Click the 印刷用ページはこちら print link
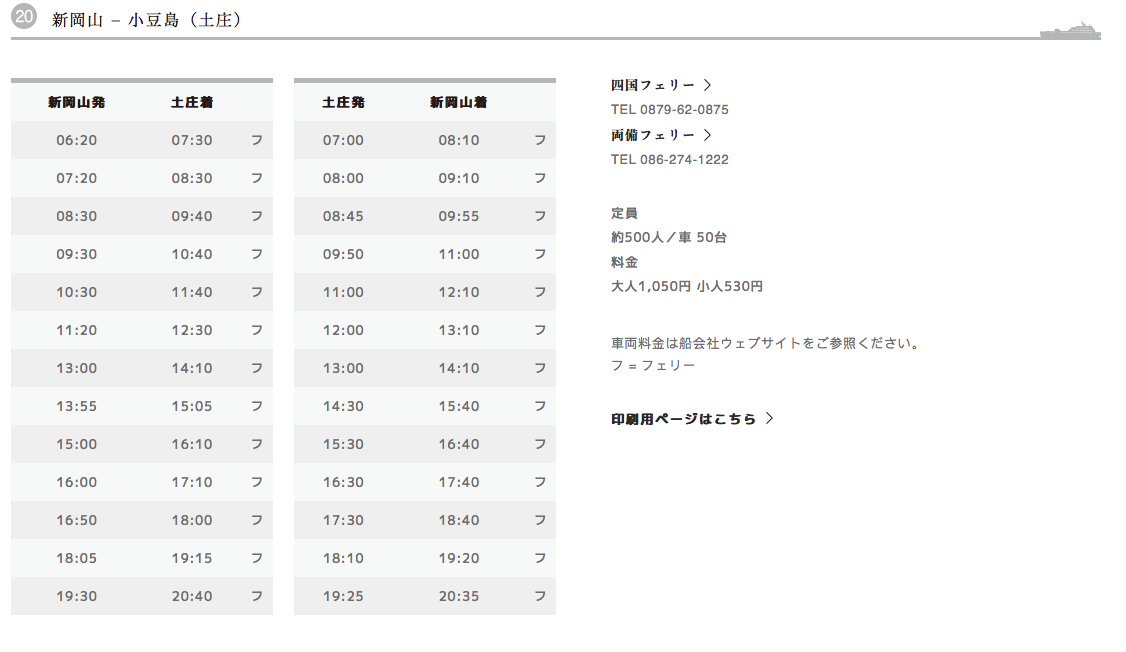The width and height of the screenshot is (1126, 652). (692, 419)
